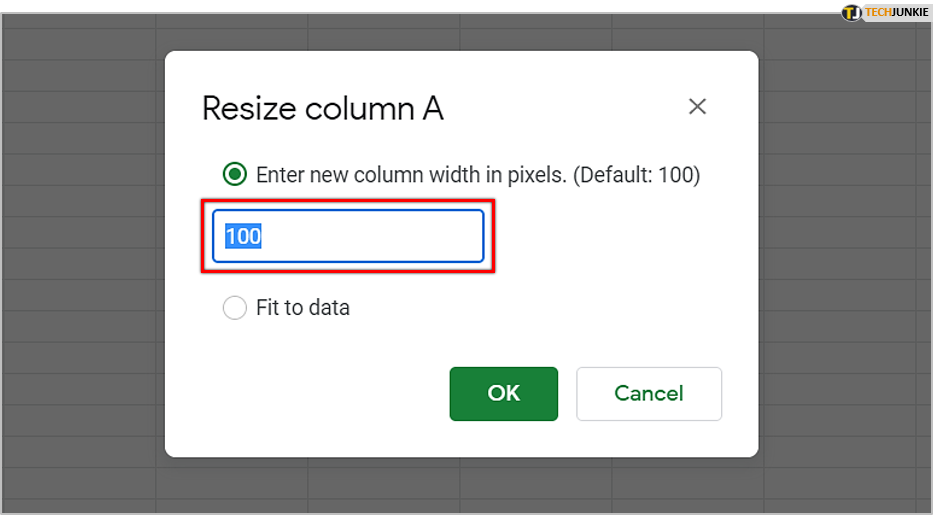936x515 pixels.
Task: Focus the column width input field
Action: pos(348,236)
